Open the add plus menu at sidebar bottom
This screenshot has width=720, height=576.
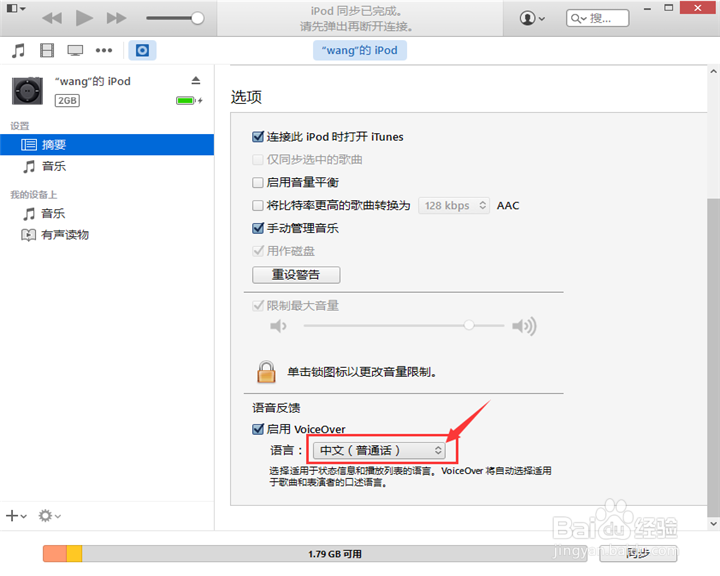tap(16, 516)
